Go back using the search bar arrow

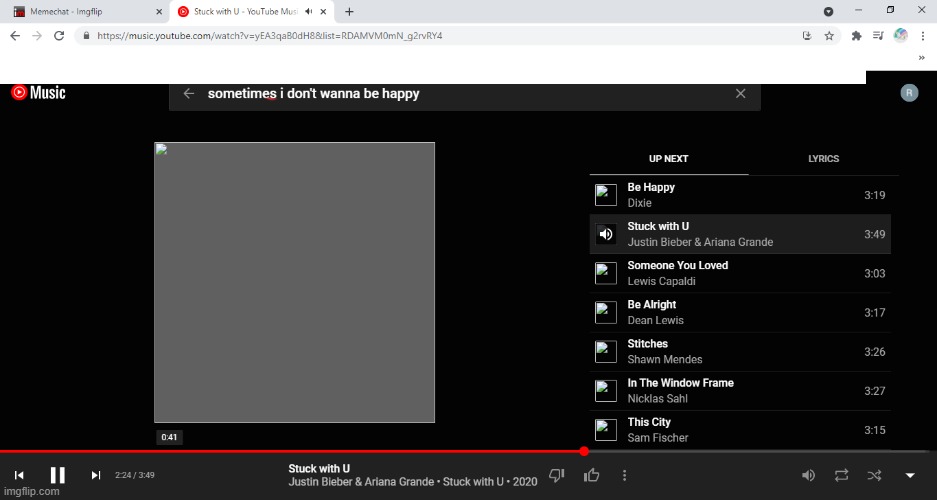[x=189, y=93]
